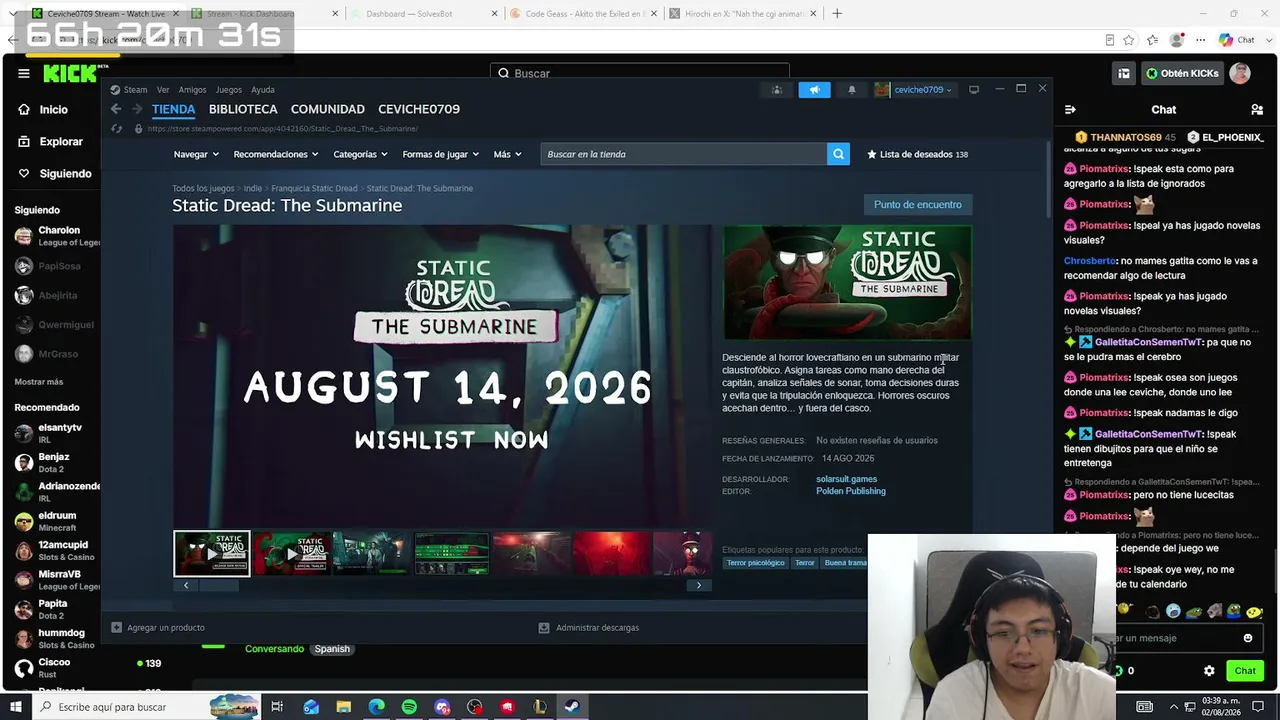The image size is (1280, 720).
Task: Open the Ver menu
Action: coord(163,90)
